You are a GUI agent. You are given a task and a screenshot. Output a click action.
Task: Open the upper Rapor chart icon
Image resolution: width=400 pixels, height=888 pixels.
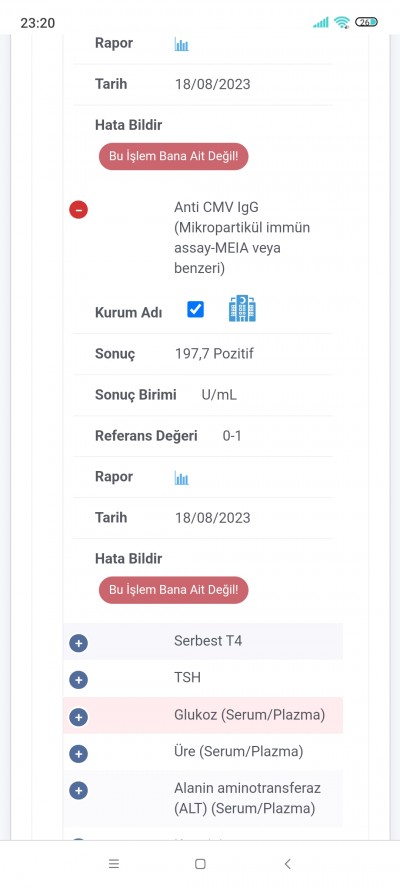point(181,44)
